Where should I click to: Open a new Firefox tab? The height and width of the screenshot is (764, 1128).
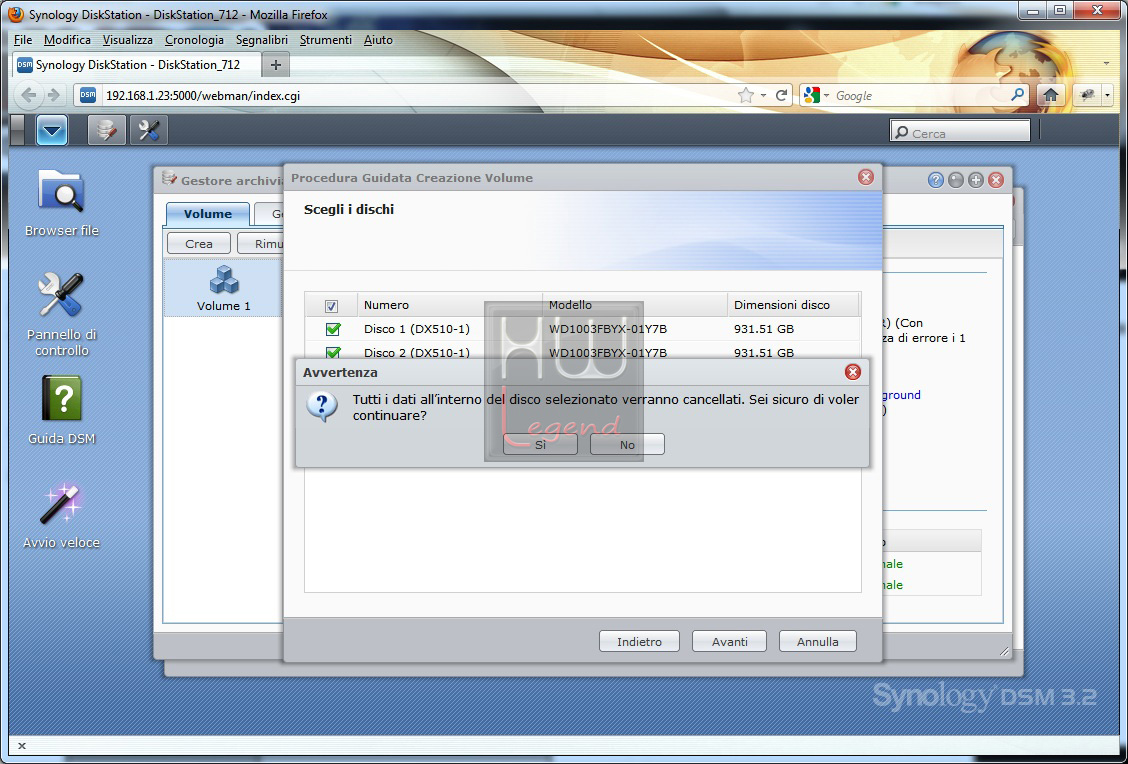(276, 65)
